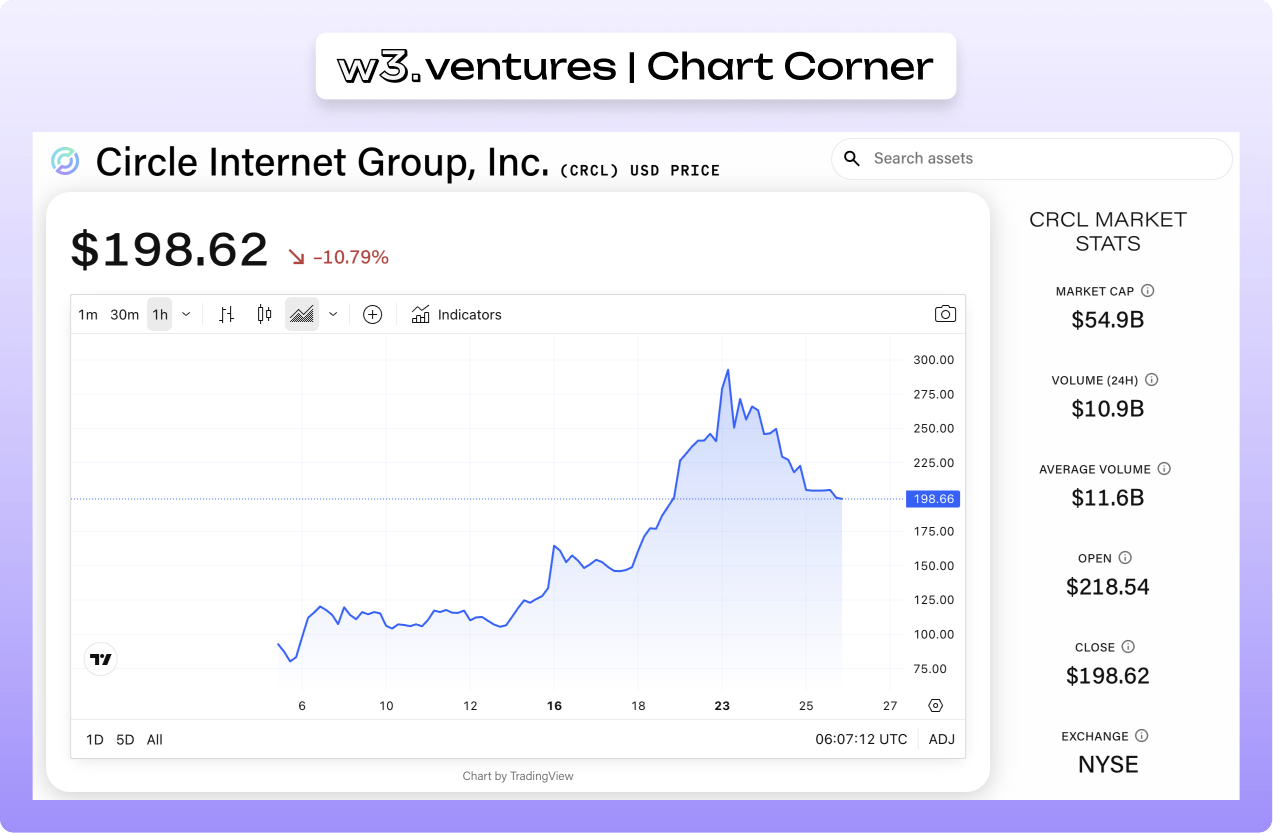Click the Average Volume info icon
The image size is (1273, 833).
(1164, 469)
